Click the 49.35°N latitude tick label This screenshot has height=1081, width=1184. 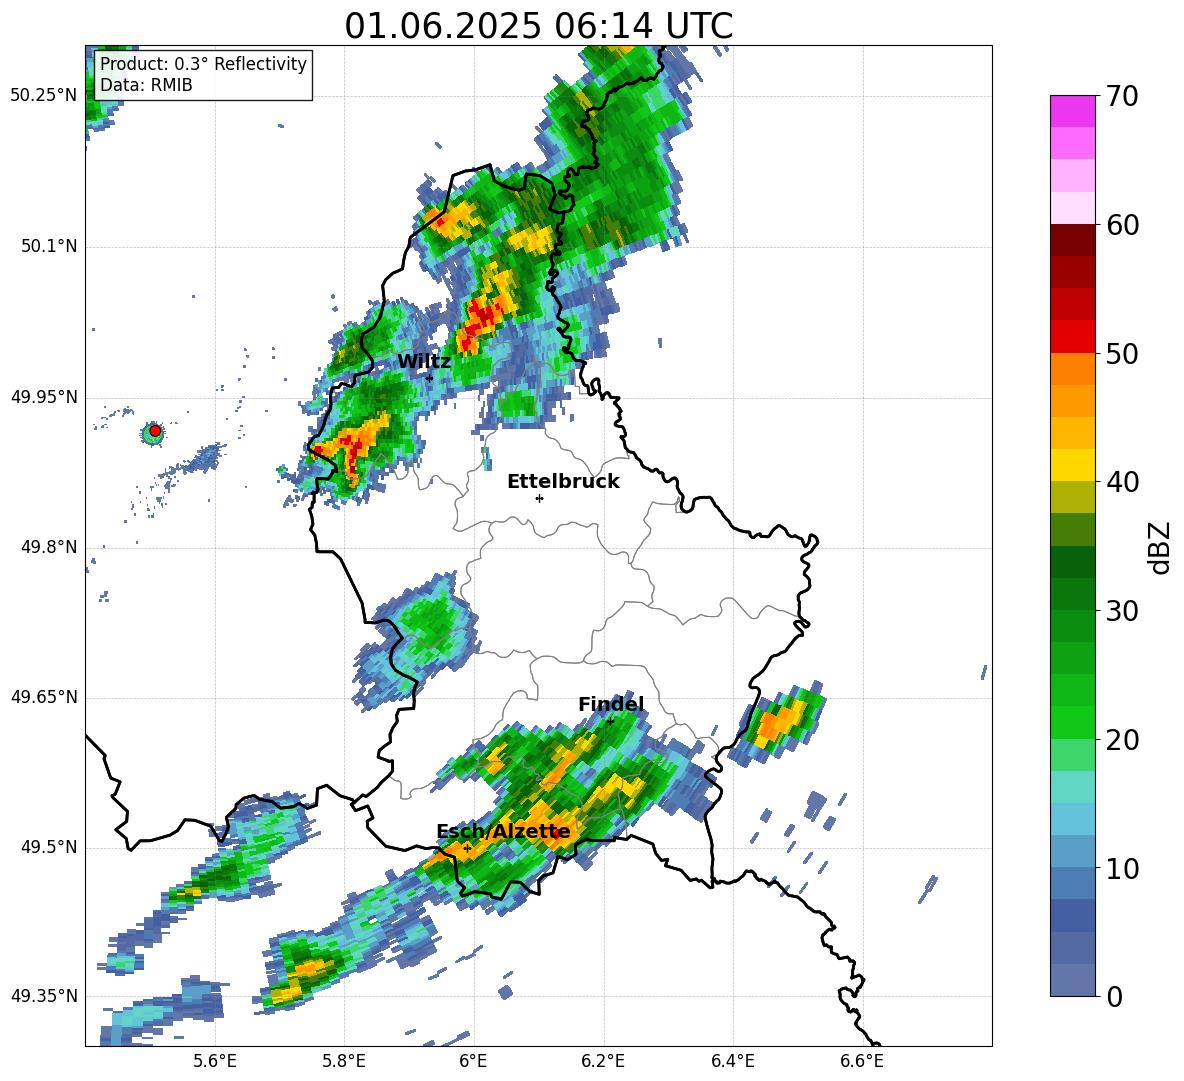44,996
